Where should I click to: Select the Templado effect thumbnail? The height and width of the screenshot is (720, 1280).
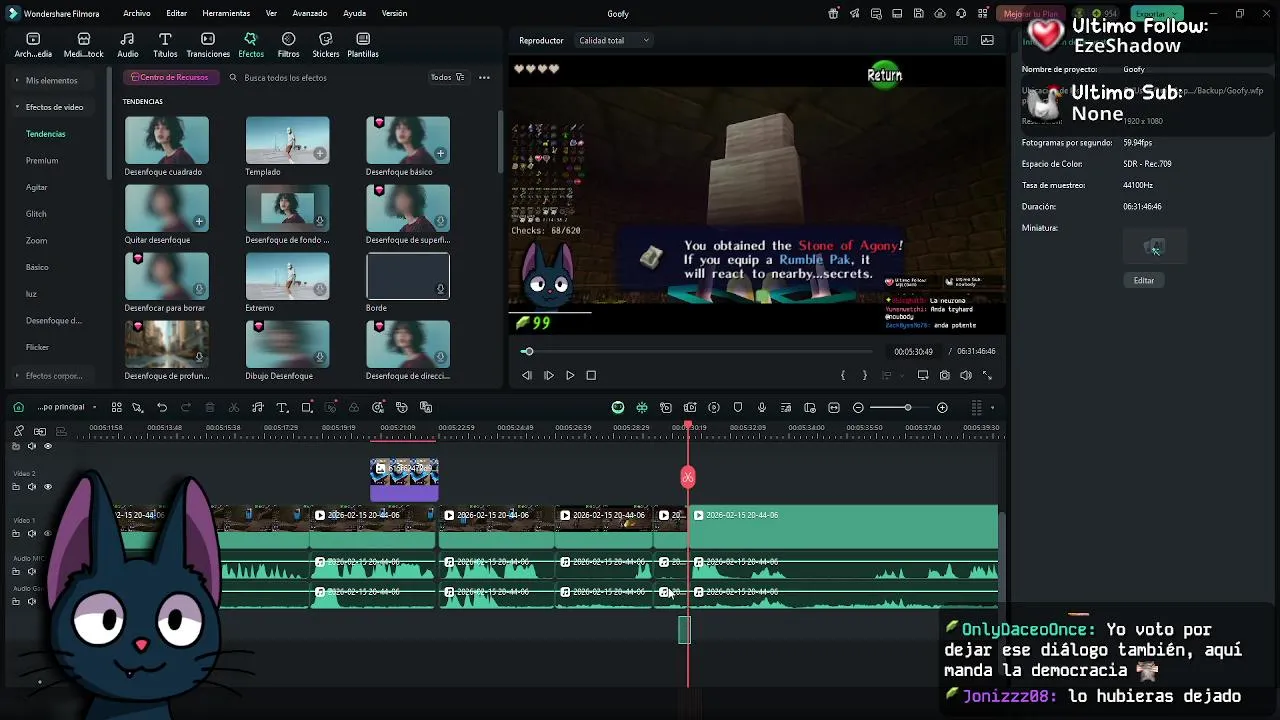(x=287, y=140)
